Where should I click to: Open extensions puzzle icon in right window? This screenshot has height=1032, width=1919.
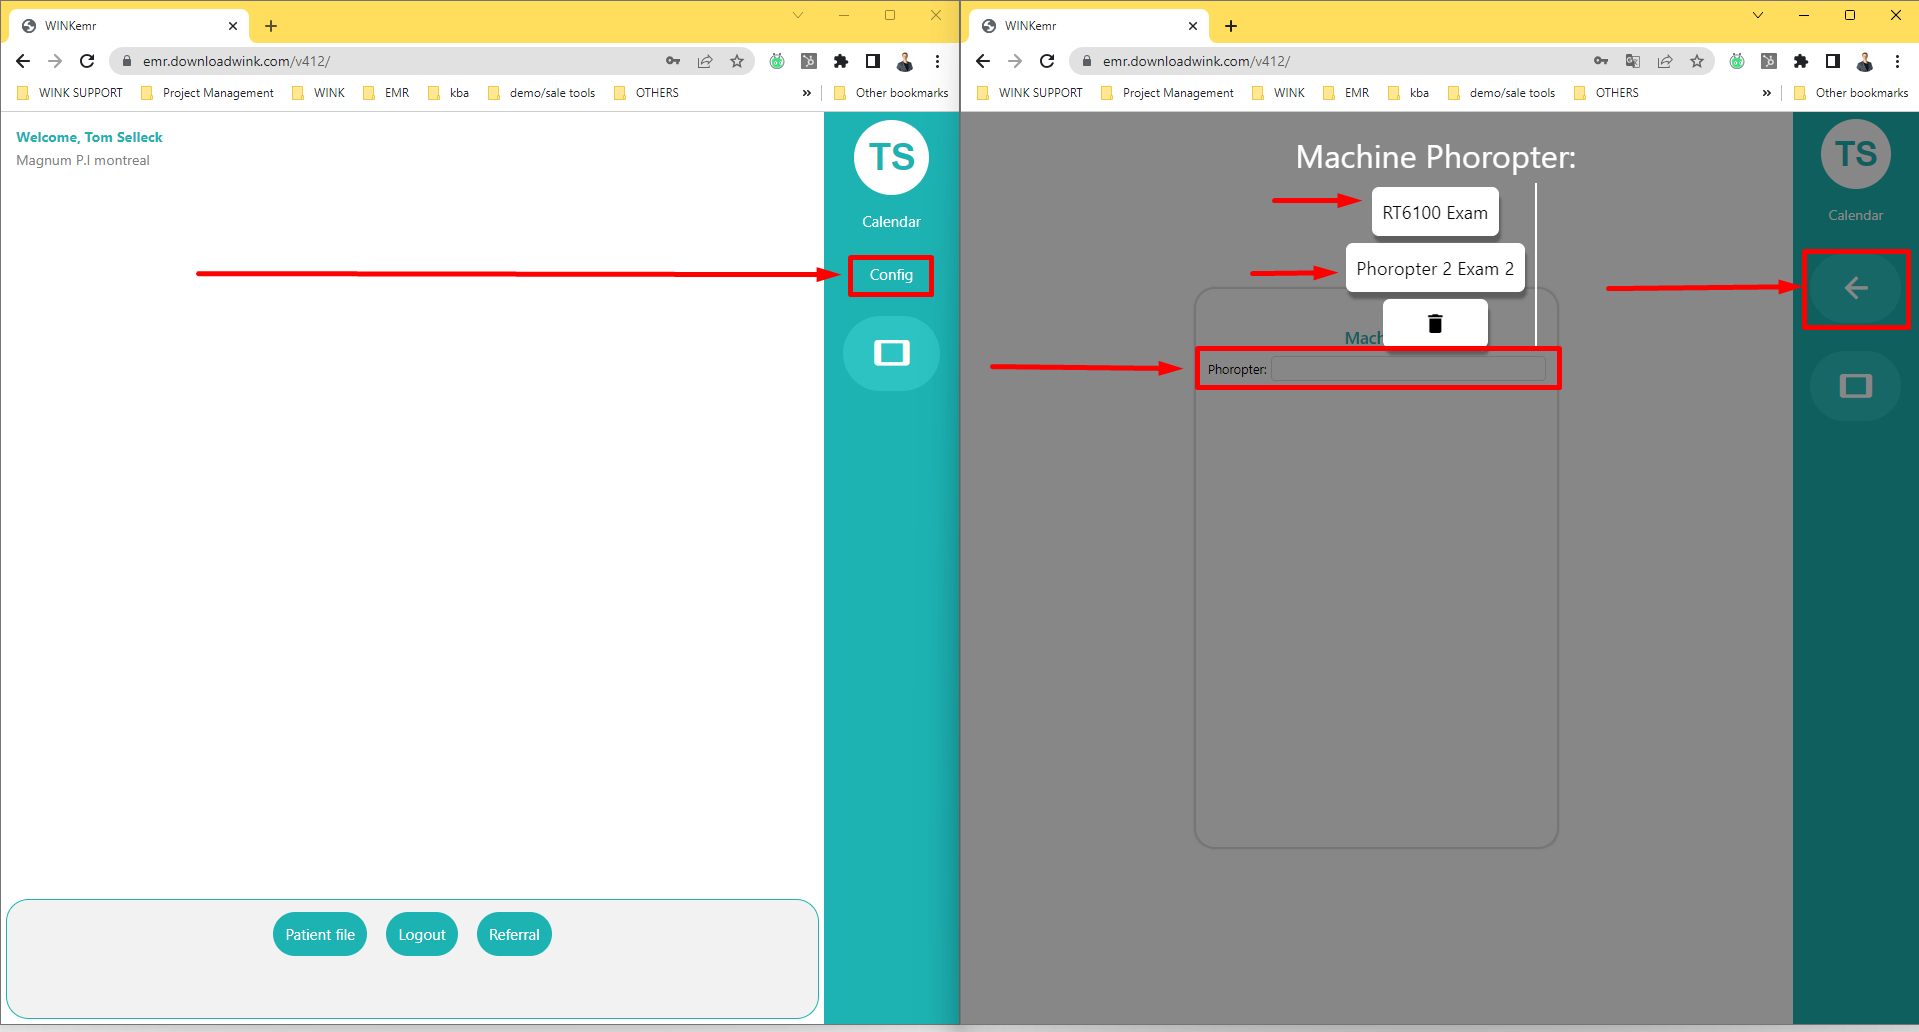click(x=1801, y=61)
